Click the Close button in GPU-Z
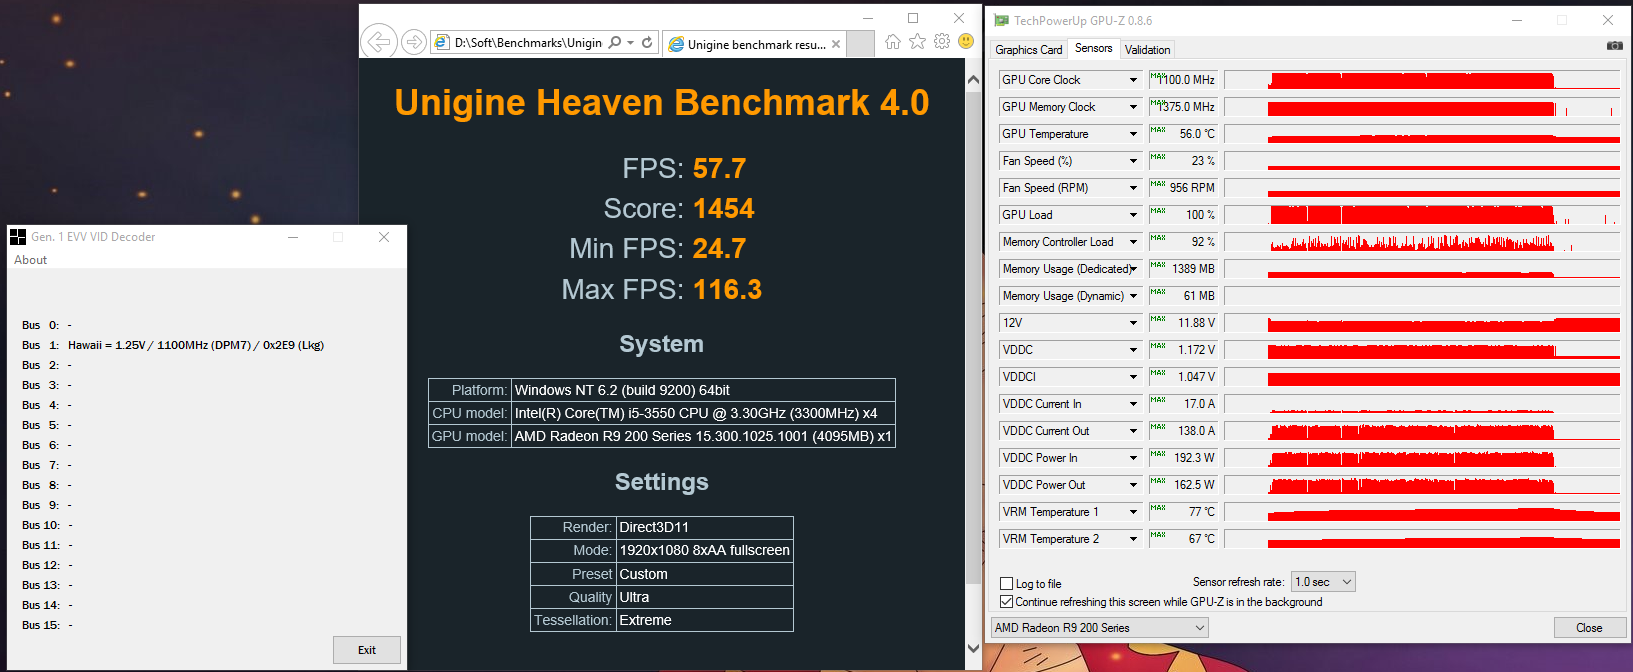Image resolution: width=1633 pixels, height=672 pixels. [x=1589, y=628]
